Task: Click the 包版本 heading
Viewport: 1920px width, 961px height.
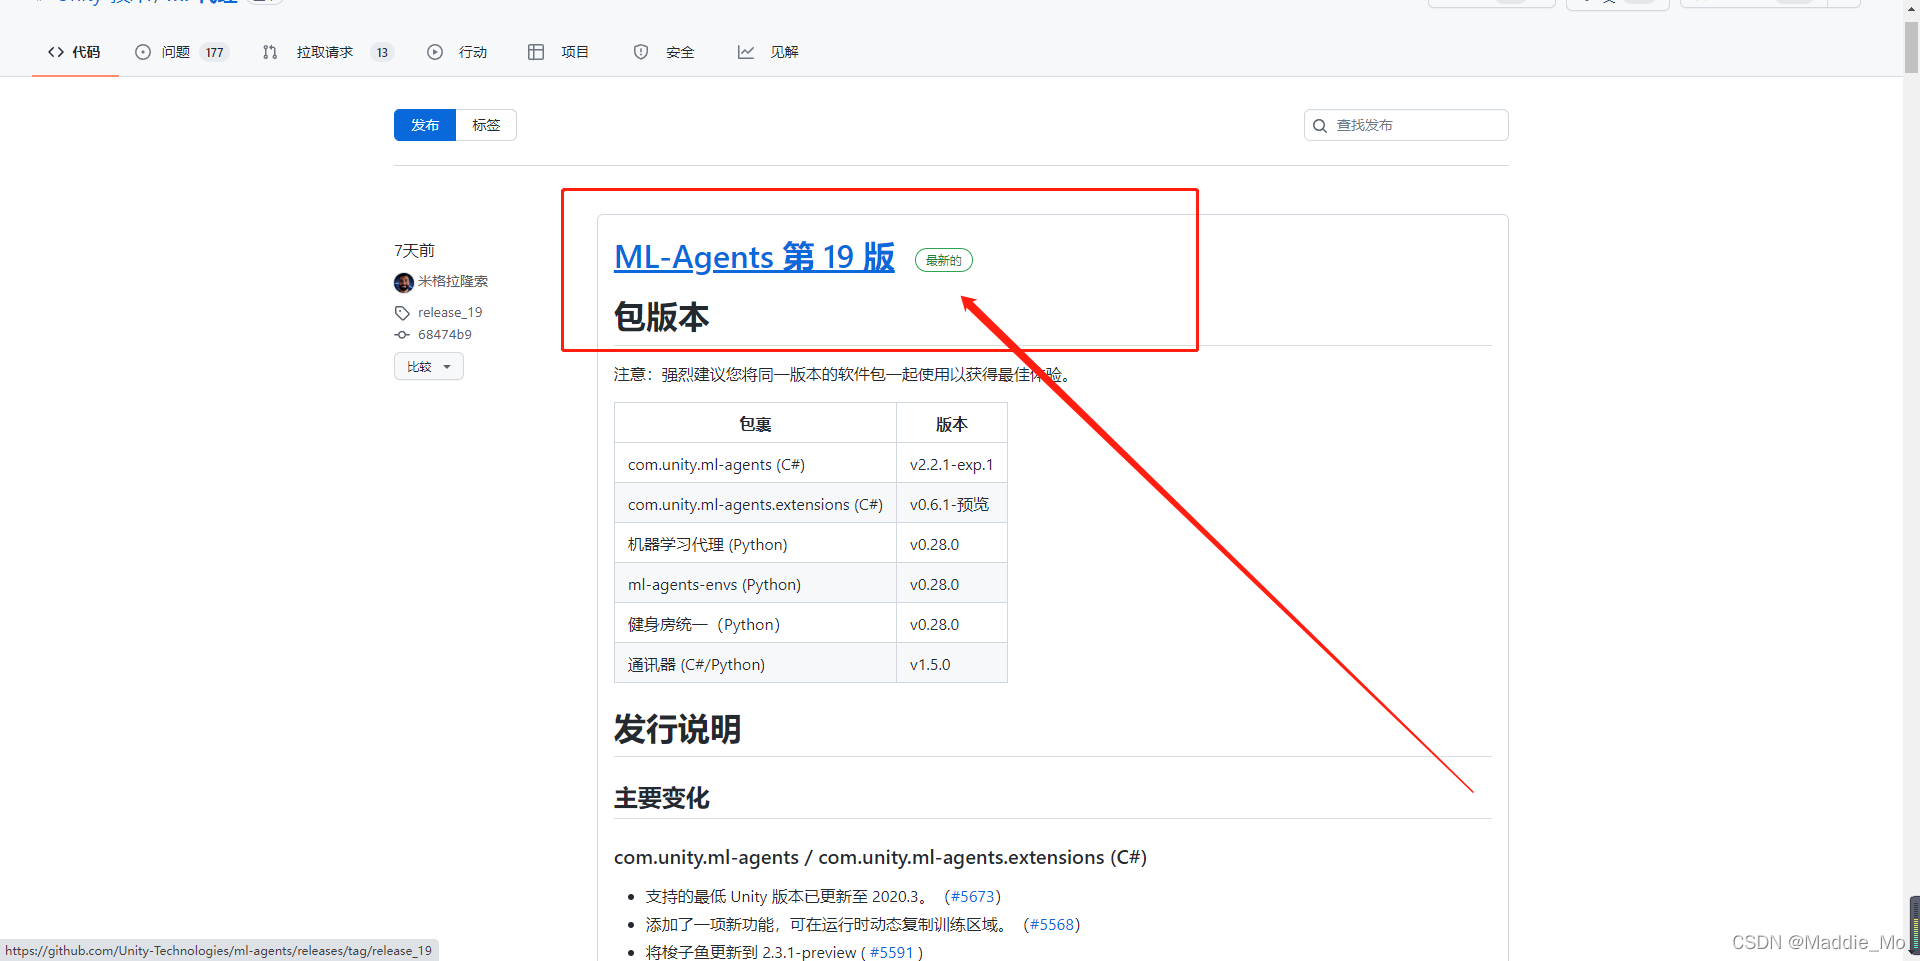Action: 661,317
